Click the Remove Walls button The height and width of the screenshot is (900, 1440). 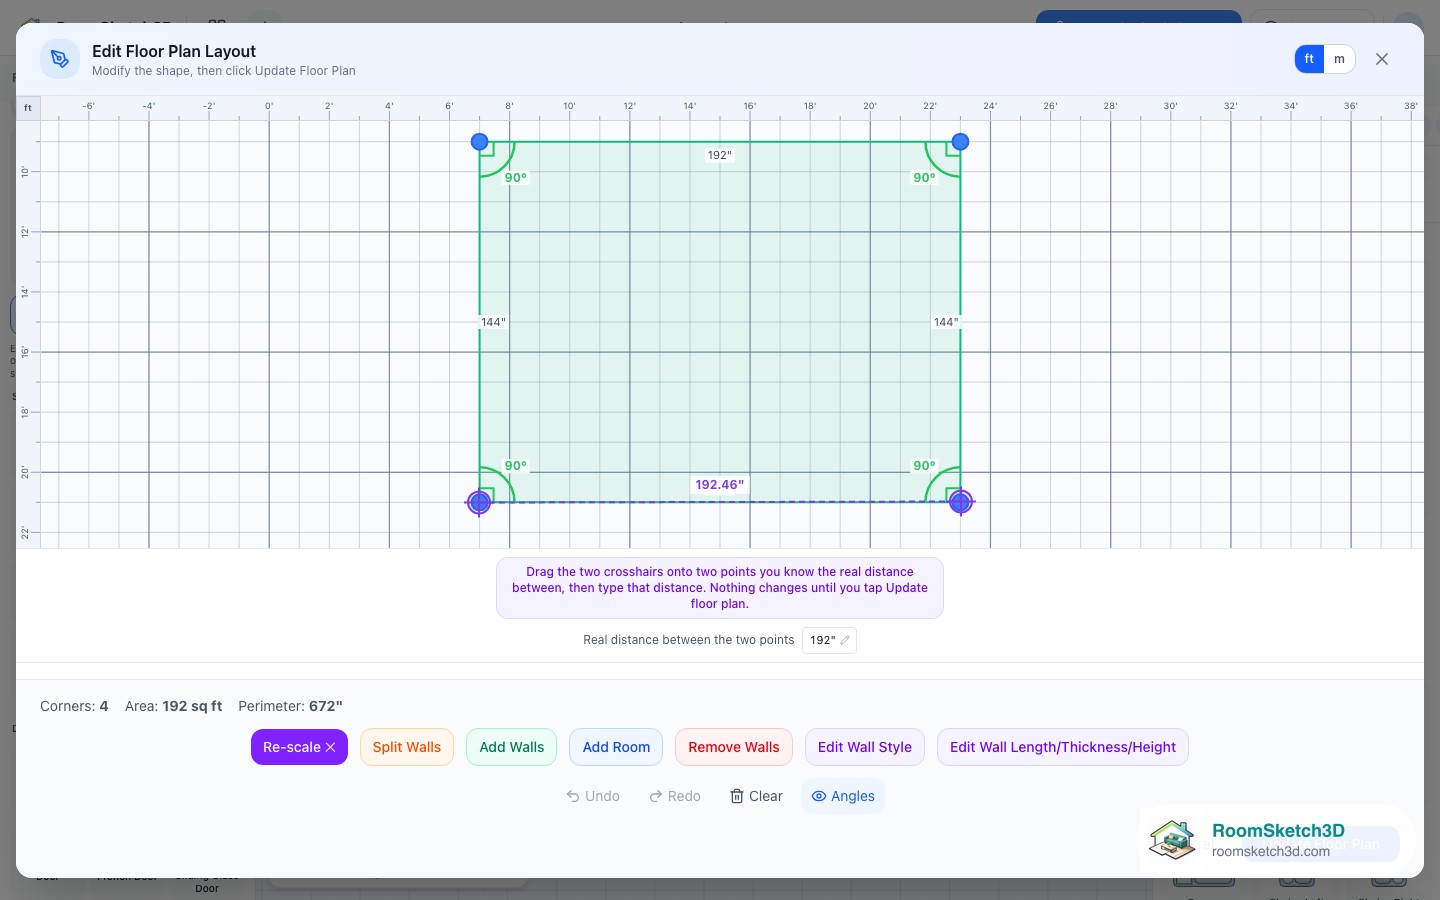tap(734, 747)
